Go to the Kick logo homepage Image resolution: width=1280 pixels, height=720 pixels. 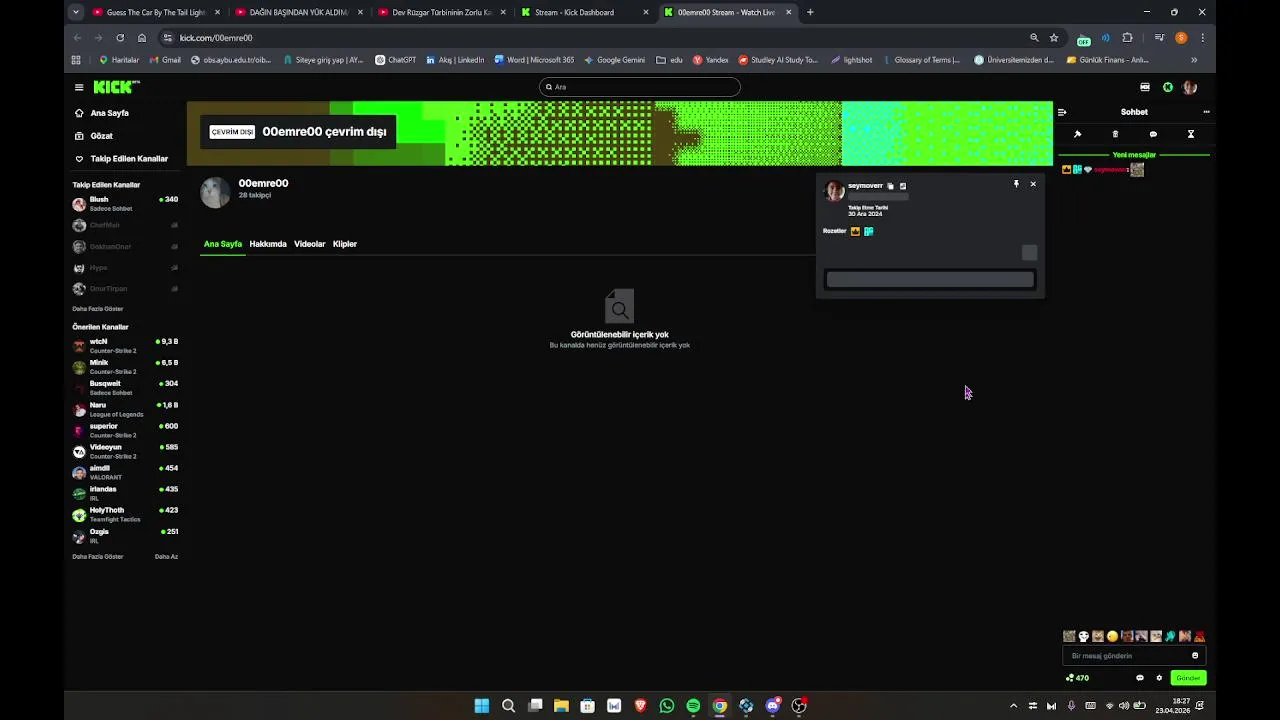point(116,87)
